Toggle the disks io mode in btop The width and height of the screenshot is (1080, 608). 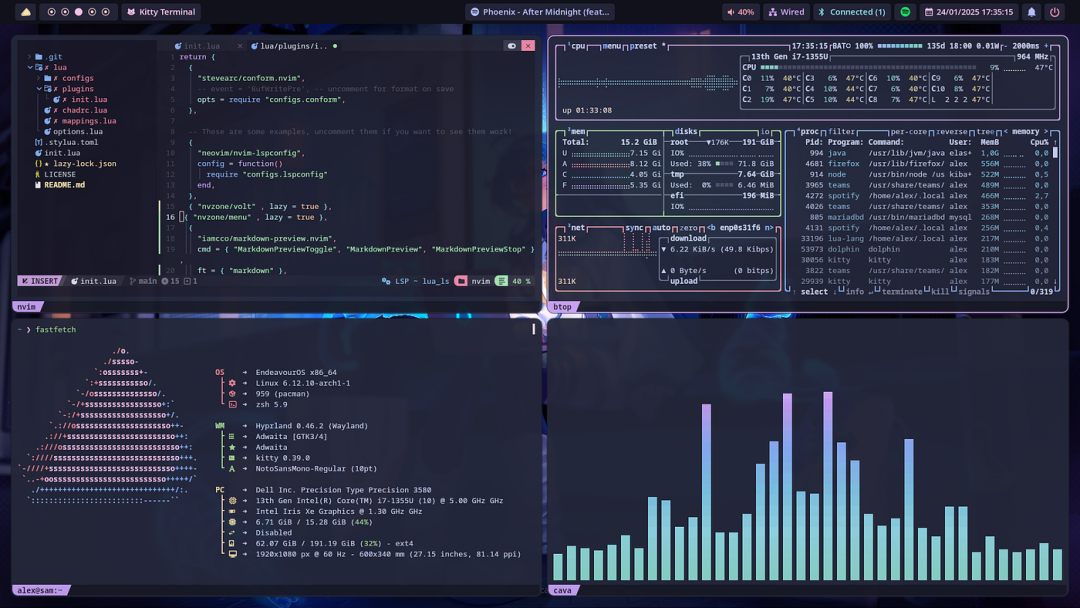click(x=765, y=132)
